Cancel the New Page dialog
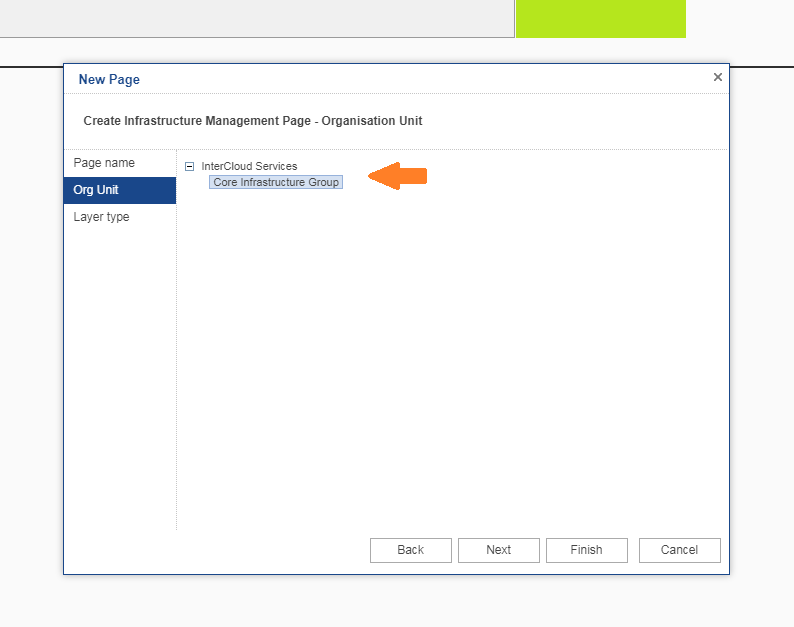The width and height of the screenshot is (794, 627). point(680,550)
